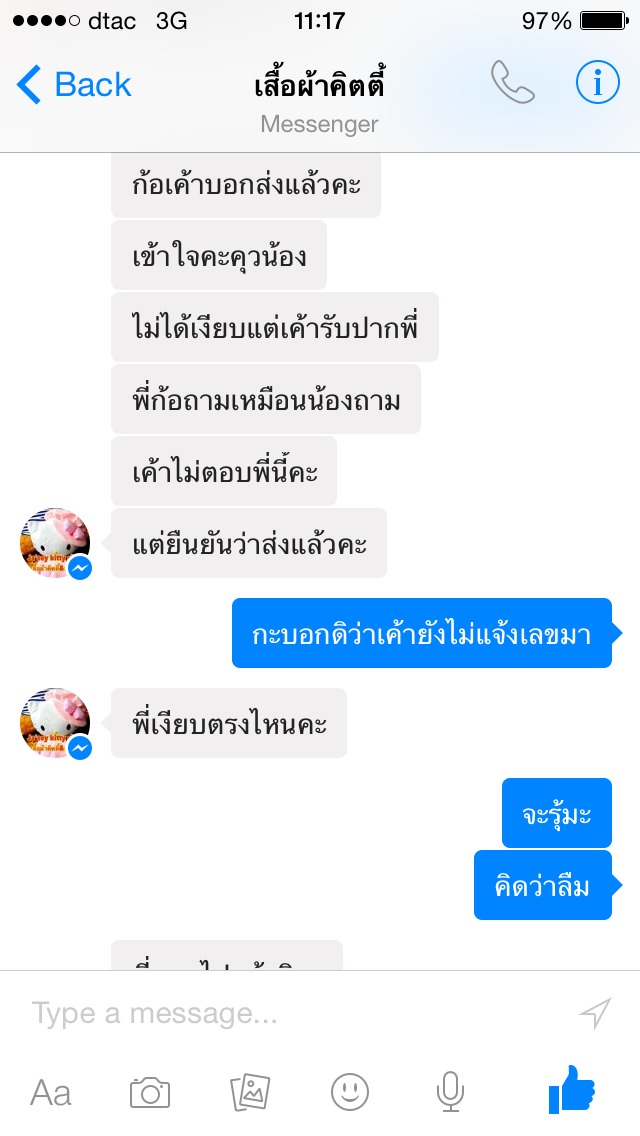Select the blue message คิดว่าลืม

[543, 885]
